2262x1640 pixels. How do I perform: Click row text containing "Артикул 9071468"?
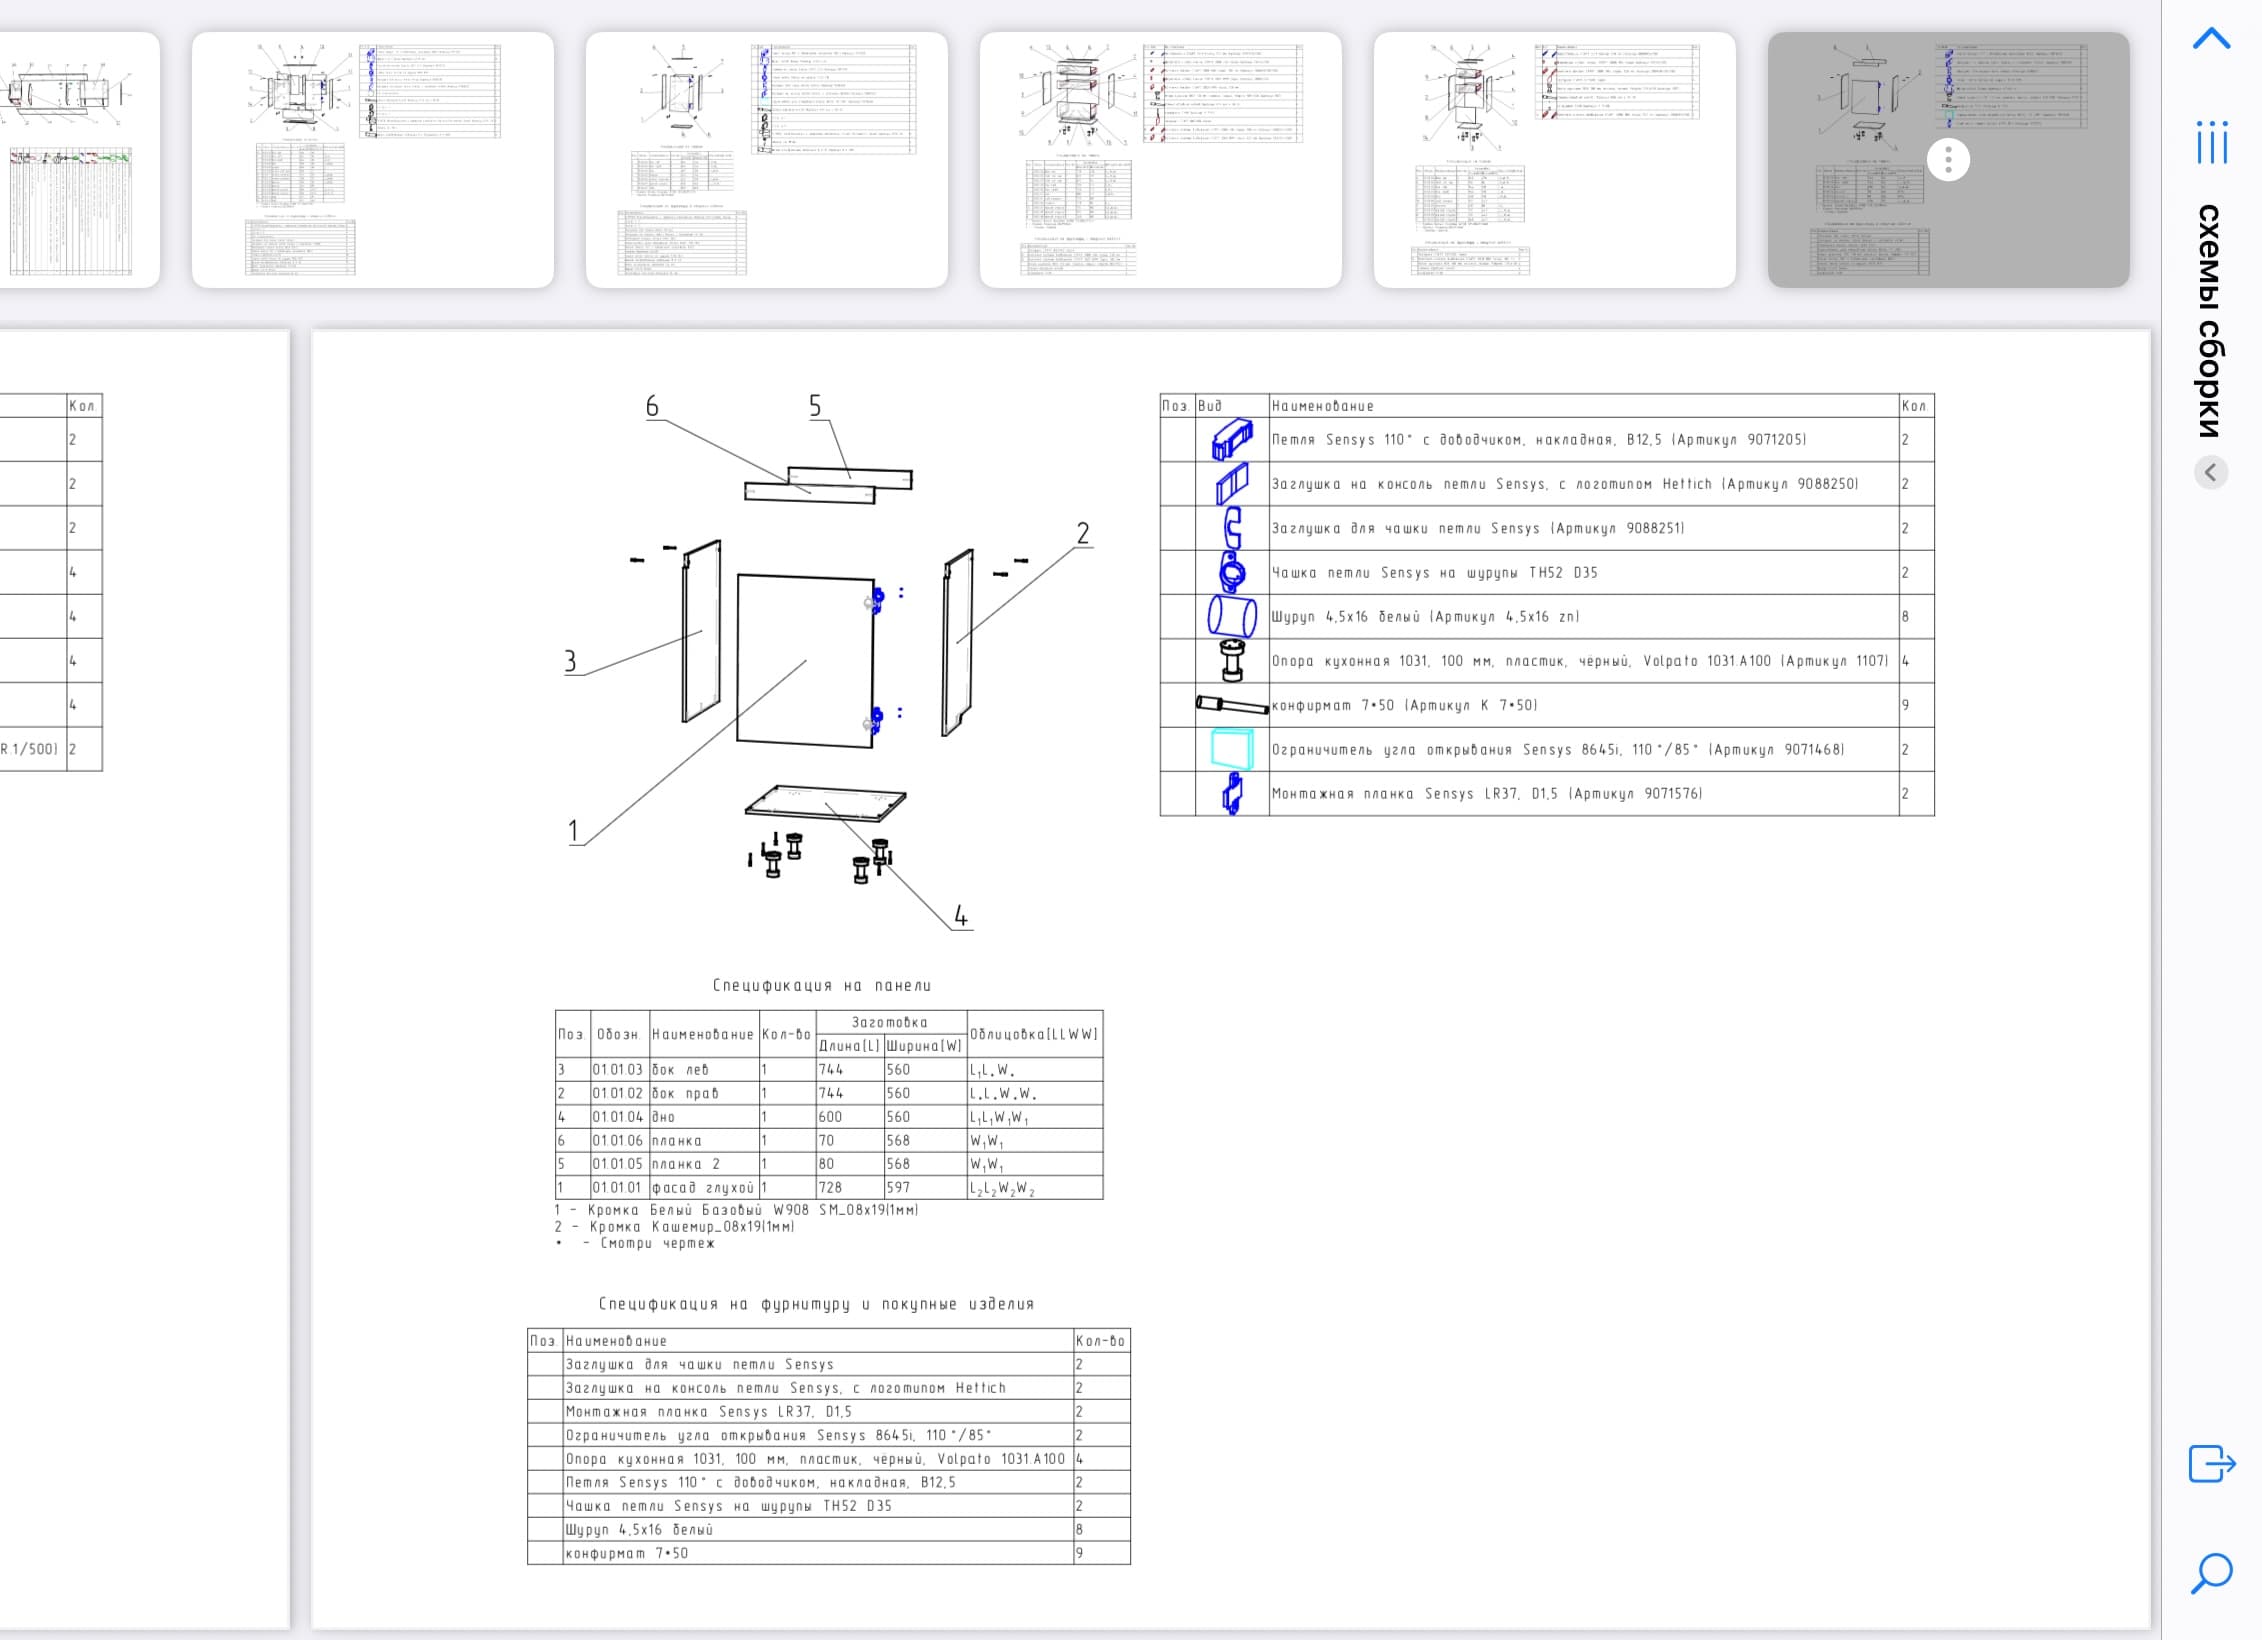pos(1557,749)
